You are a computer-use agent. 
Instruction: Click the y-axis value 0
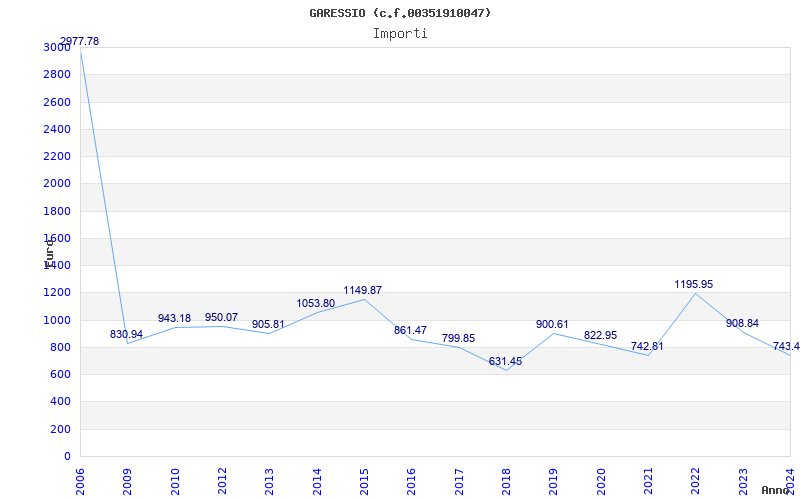67,457
